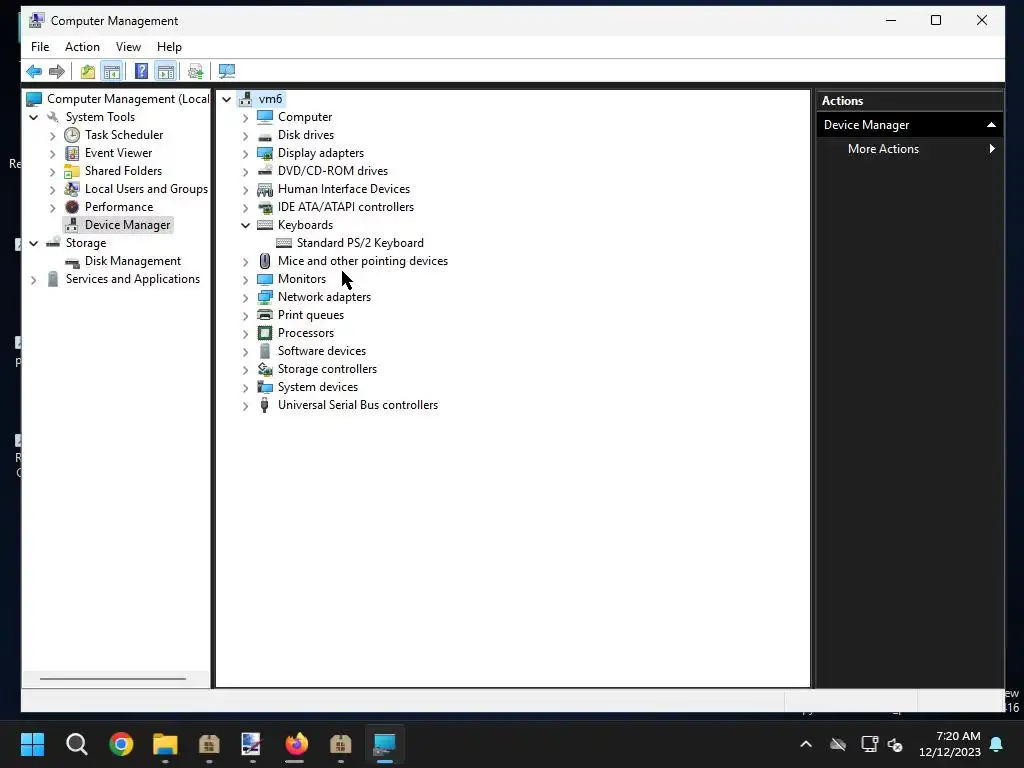Select the Software devices label
The width and height of the screenshot is (1024, 768).
[x=322, y=351]
